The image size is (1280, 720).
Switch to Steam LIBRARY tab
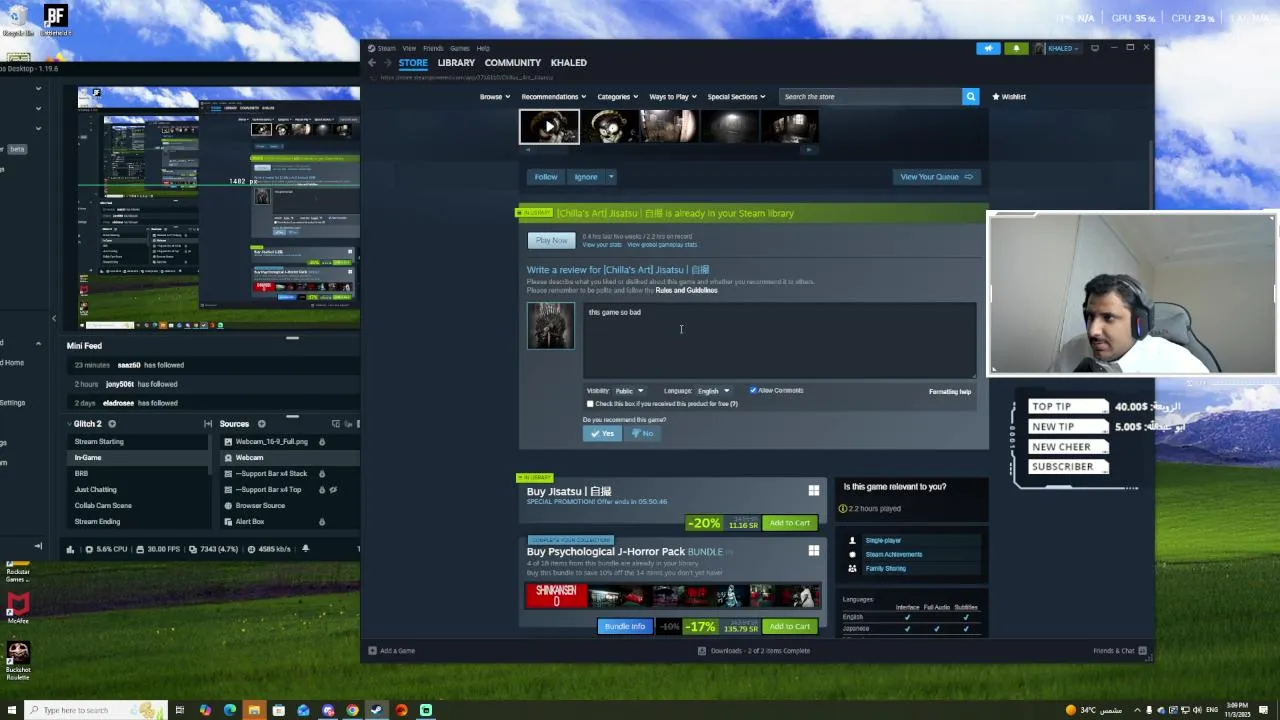point(456,63)
